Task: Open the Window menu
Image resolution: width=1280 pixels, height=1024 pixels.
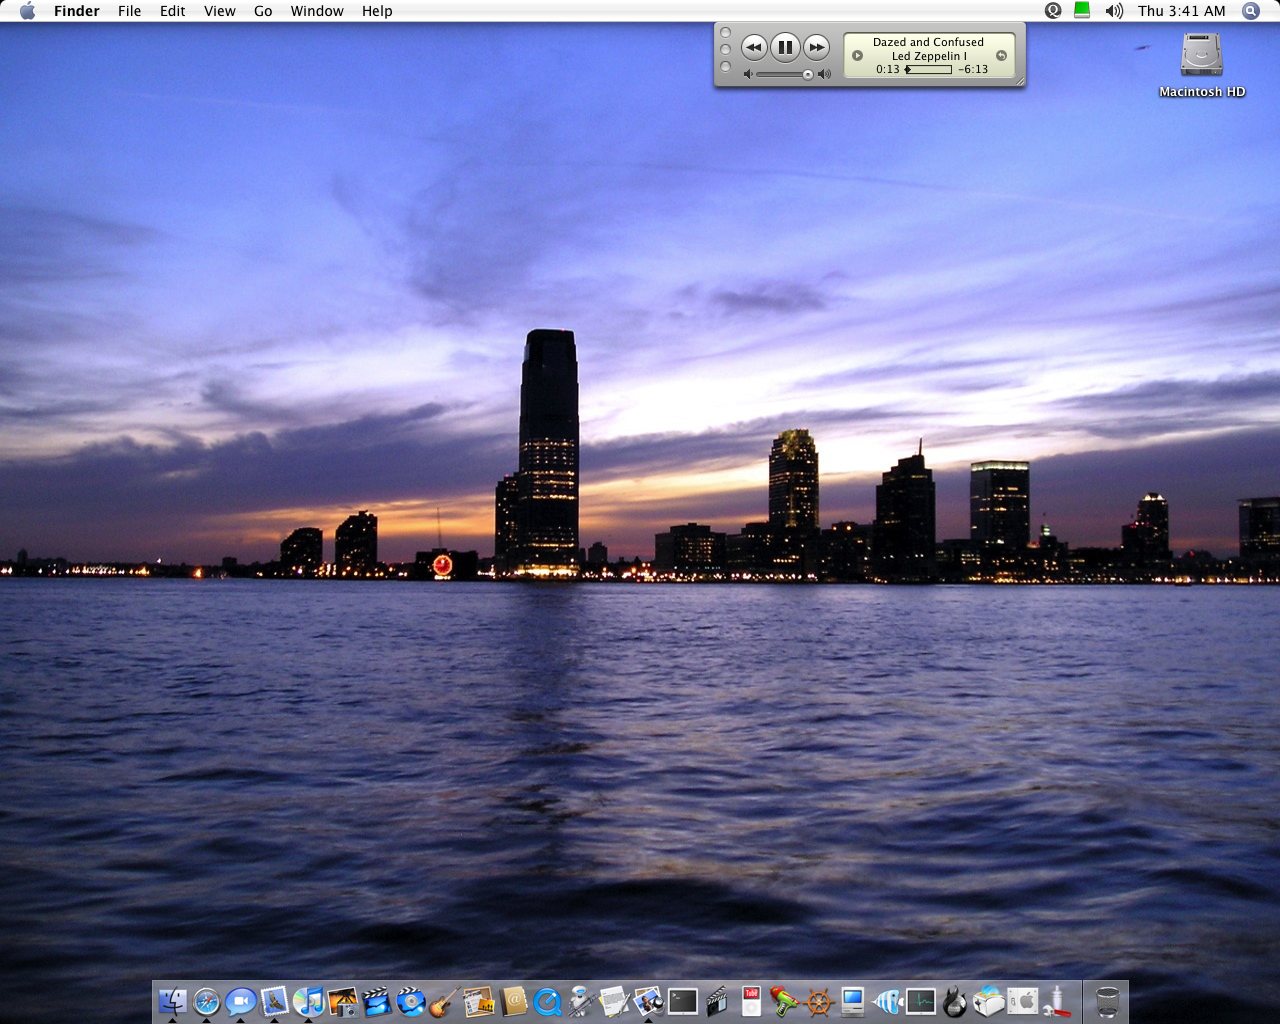Action: point(317,11)
